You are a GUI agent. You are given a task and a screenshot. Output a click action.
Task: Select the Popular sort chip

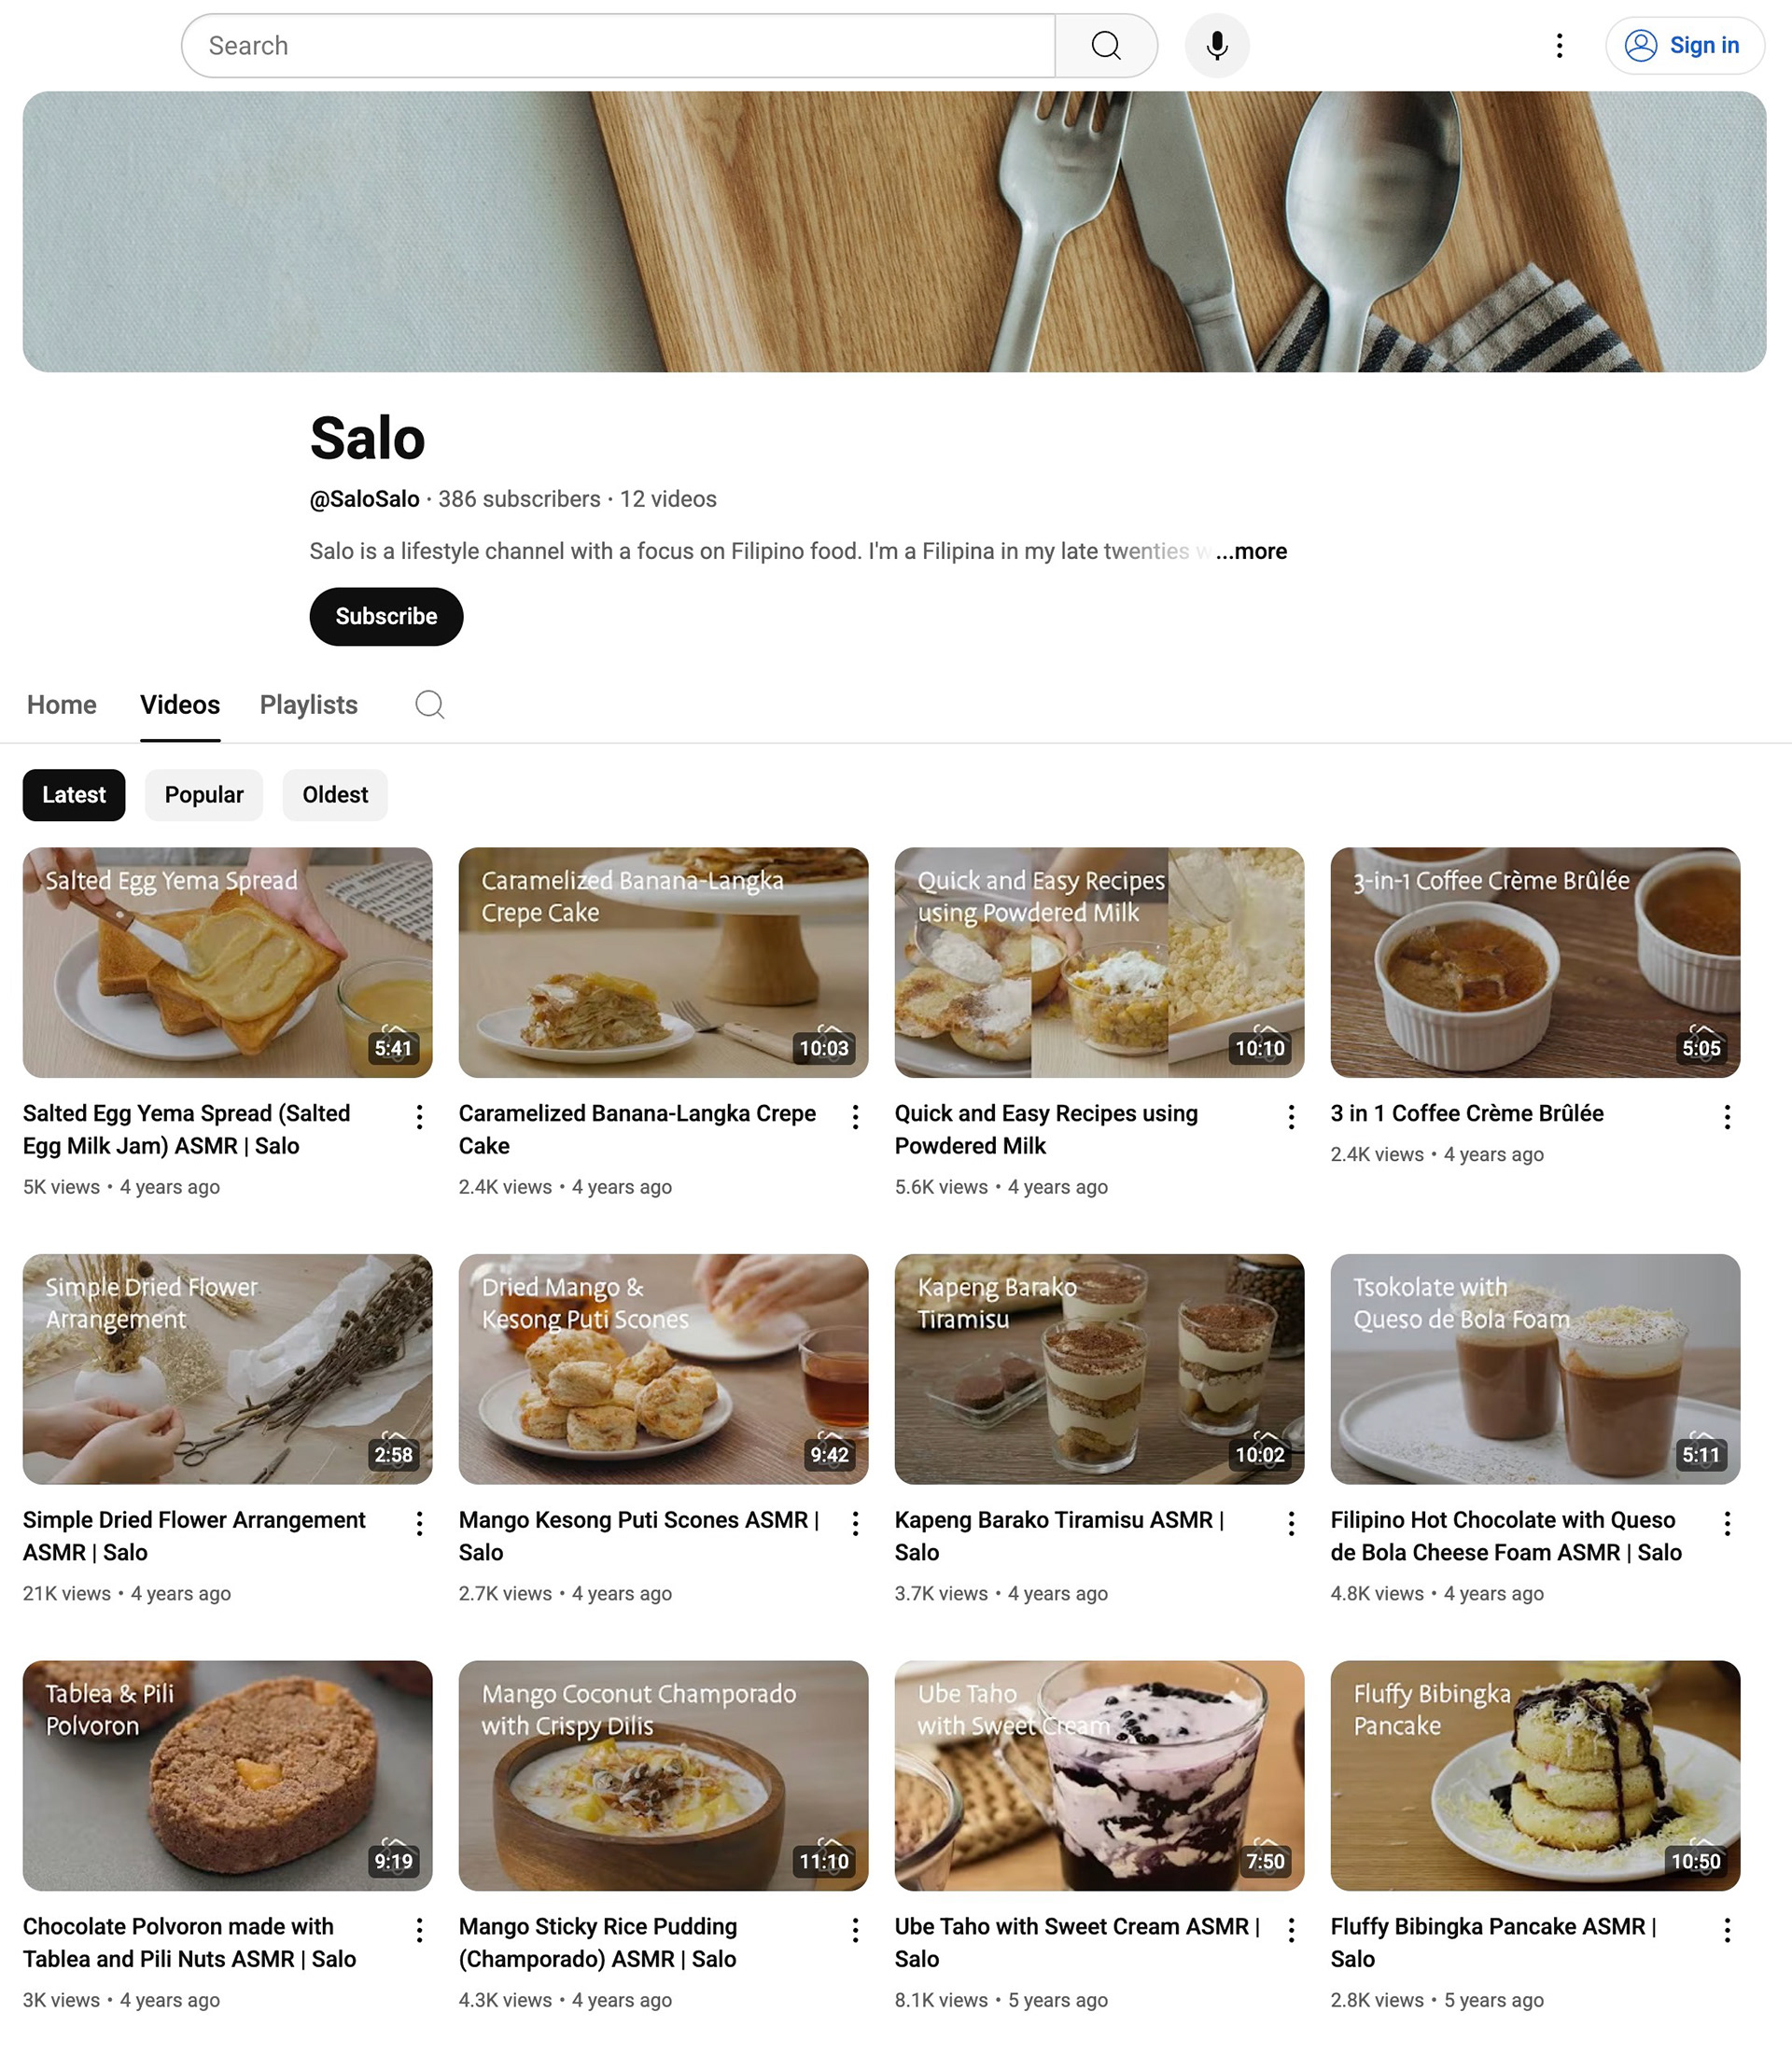click(204, 795)
